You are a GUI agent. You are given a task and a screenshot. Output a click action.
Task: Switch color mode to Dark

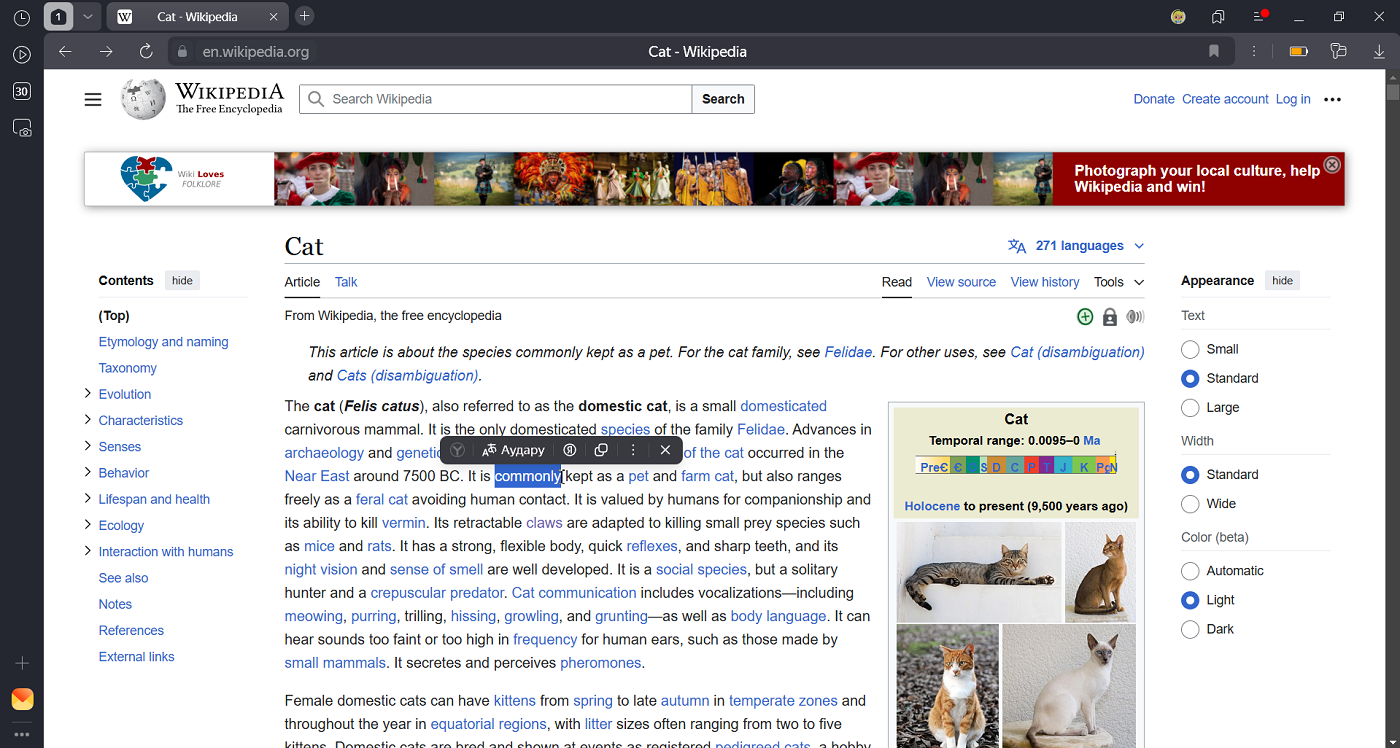[1190, 629]
